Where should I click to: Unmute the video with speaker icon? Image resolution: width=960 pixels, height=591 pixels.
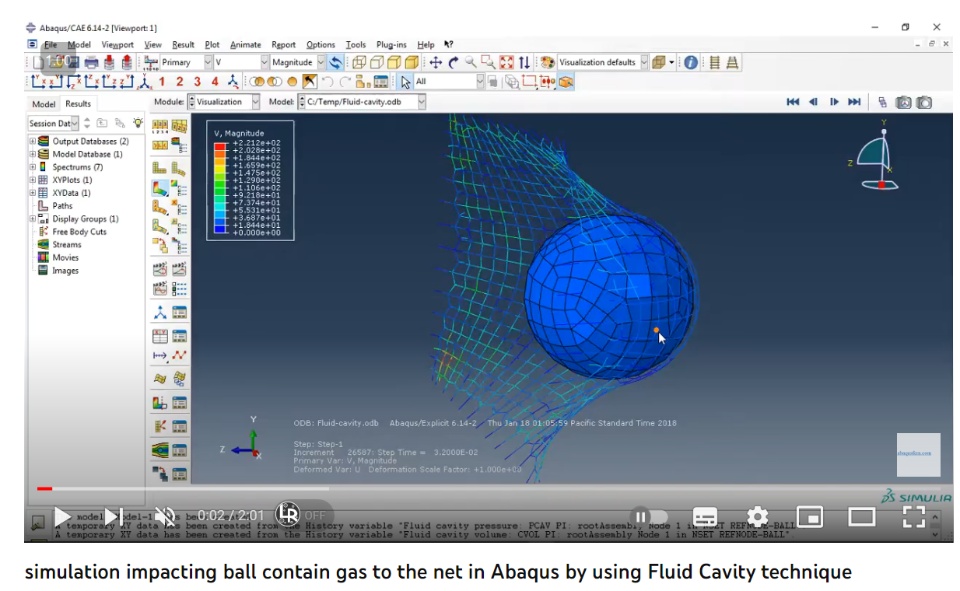165,517
